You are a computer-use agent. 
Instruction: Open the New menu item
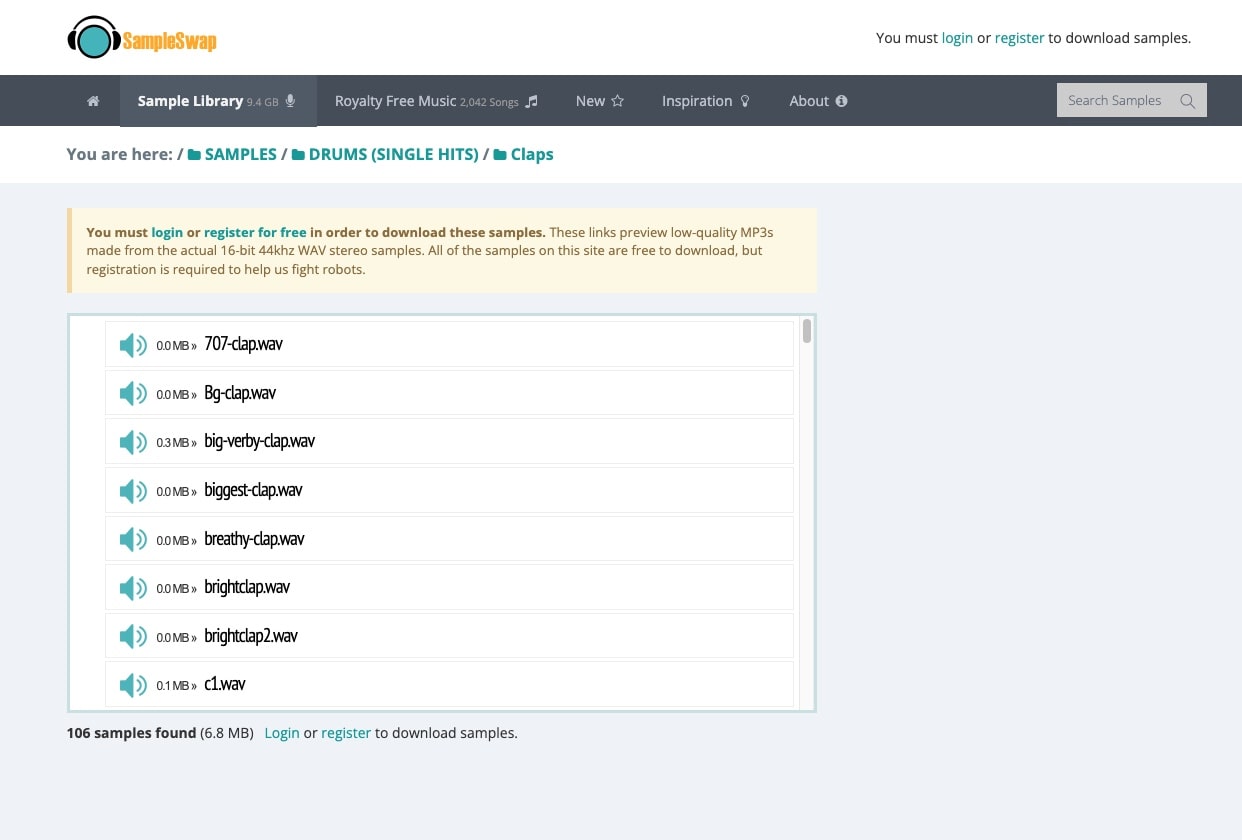[x=600, y=101]
